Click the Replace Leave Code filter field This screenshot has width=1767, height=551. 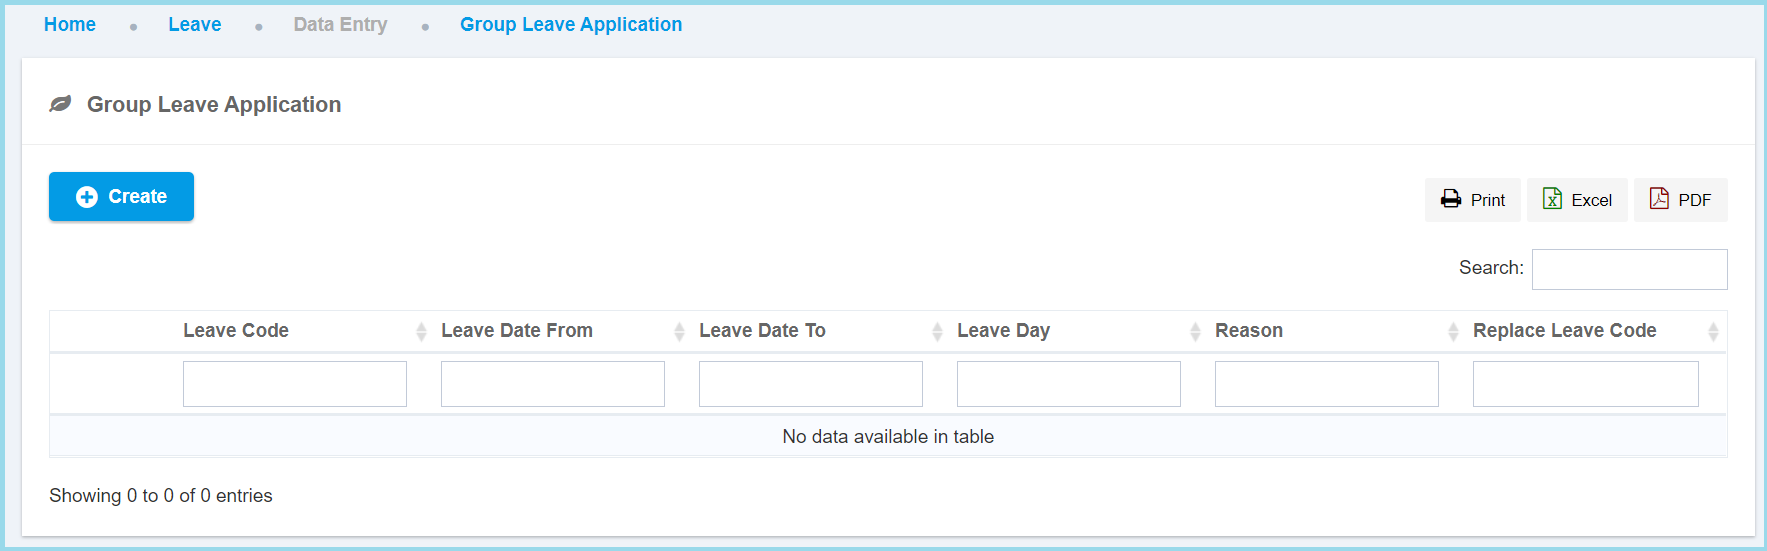click(x=1585, y=384)
